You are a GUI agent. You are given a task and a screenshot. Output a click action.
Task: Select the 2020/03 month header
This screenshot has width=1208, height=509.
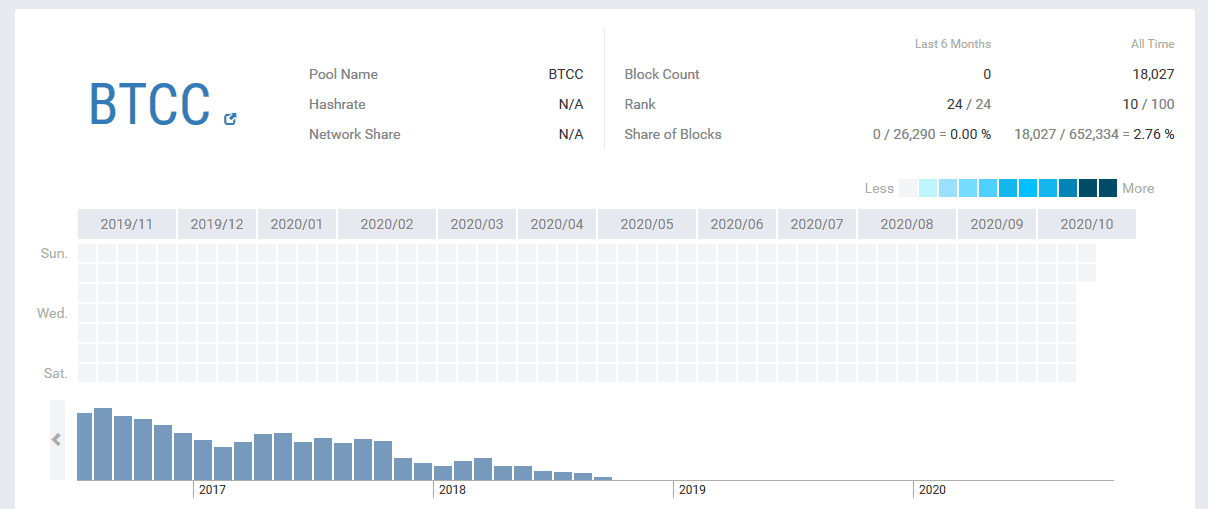click(477, 224)
